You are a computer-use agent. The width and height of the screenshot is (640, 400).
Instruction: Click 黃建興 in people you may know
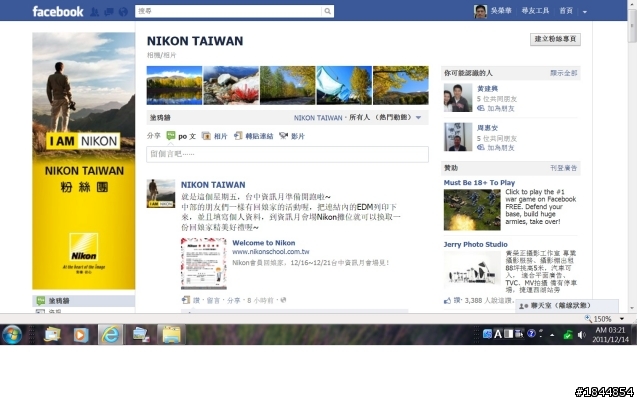(487, 89)
